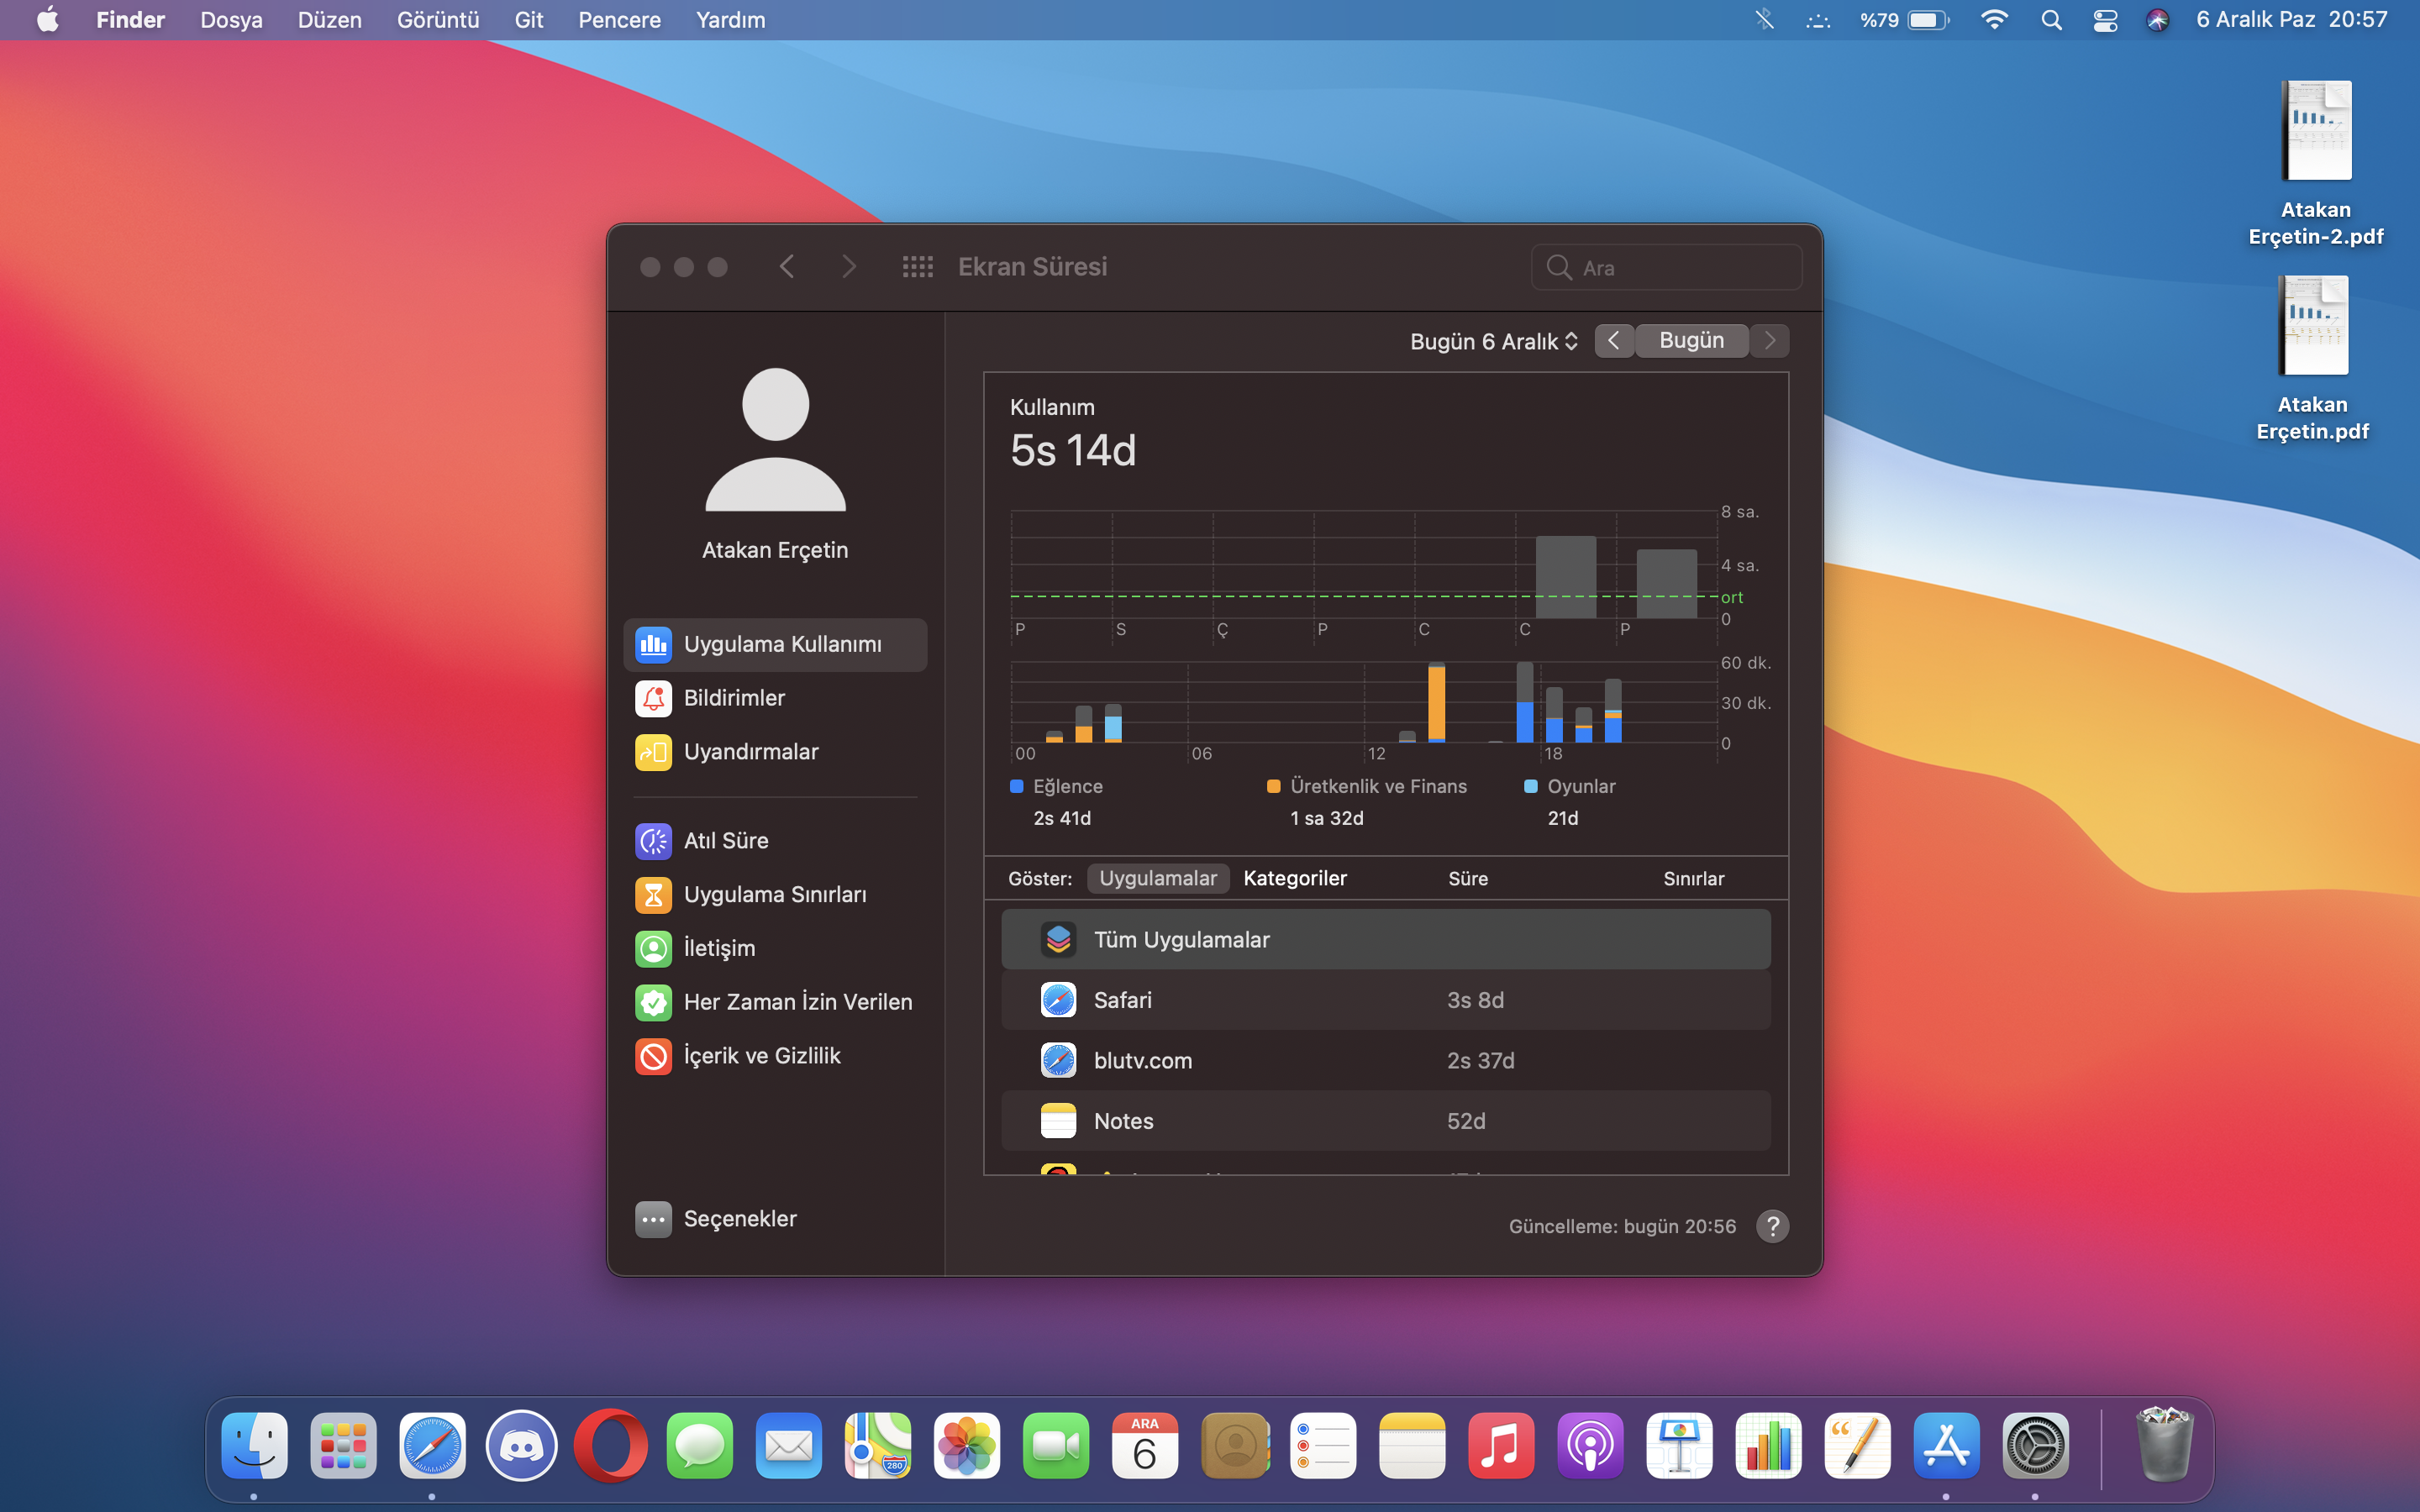Open Control Center in menu bar
The height and width of the screenshot is (1512, 2420).
click(2105, 20)
